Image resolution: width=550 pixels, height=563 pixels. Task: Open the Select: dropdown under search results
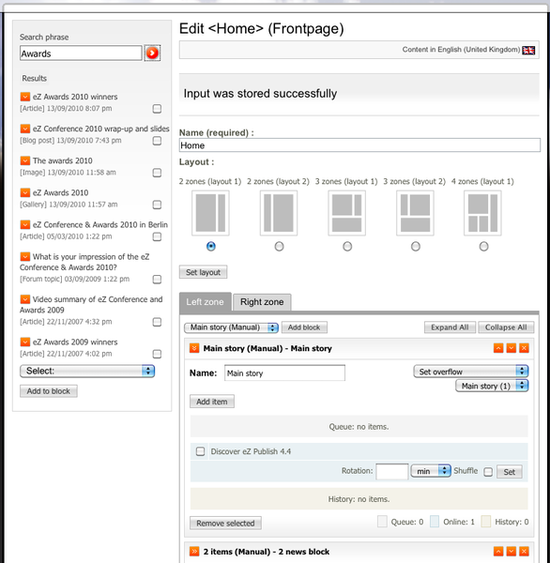click(87, 371)
